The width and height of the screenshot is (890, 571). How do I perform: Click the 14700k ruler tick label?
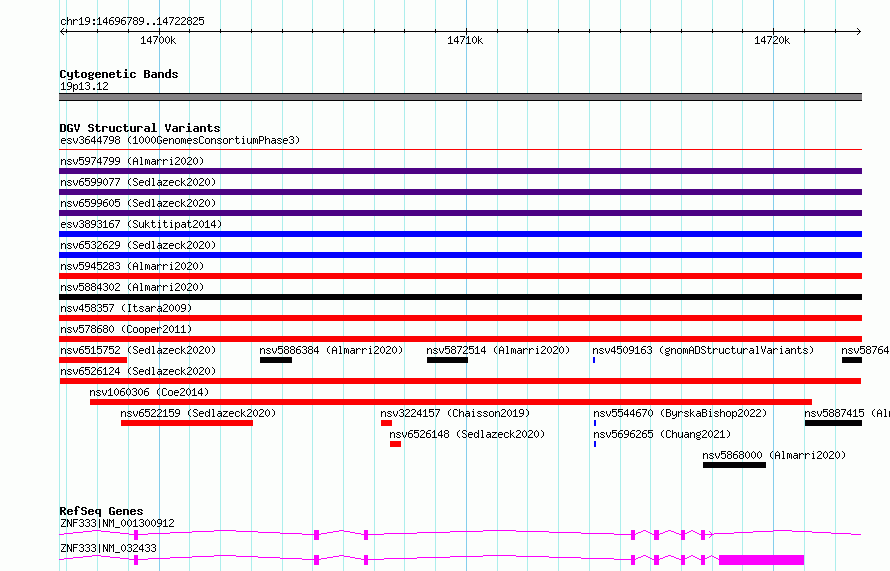click(x=158, y=40)
